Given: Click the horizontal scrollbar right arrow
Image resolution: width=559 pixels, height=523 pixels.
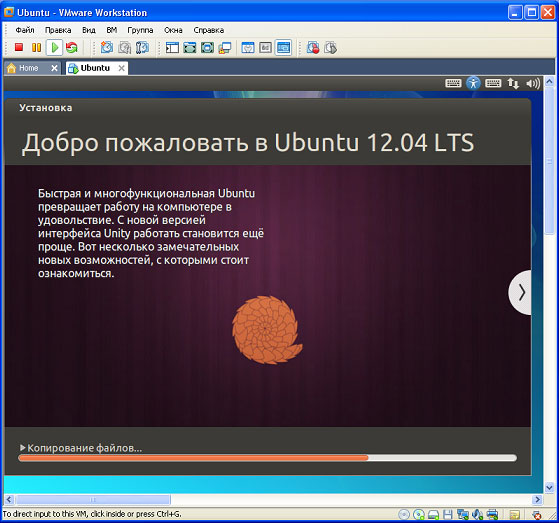Looking at the screenshot, I should tap(537, 499).
